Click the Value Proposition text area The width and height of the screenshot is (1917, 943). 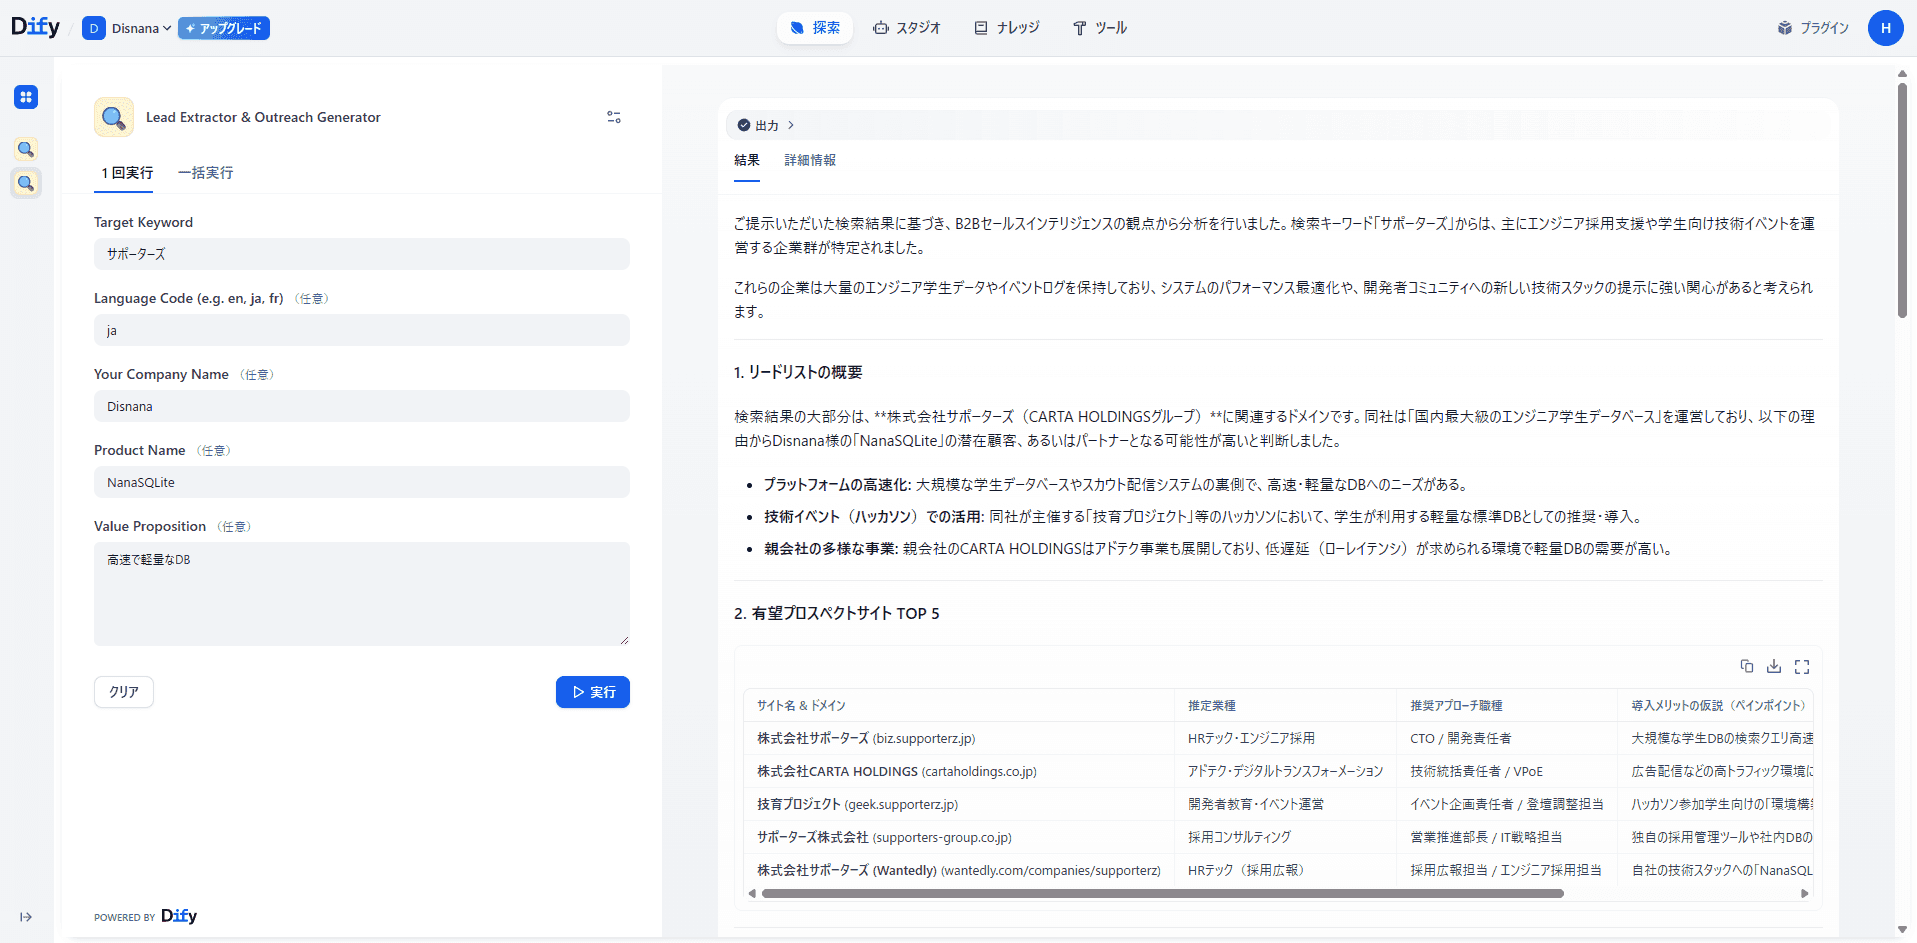click(362, 594)
